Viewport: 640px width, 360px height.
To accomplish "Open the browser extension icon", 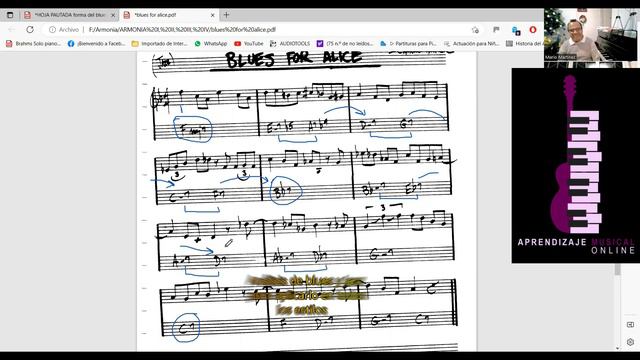I will coord(516,30).
